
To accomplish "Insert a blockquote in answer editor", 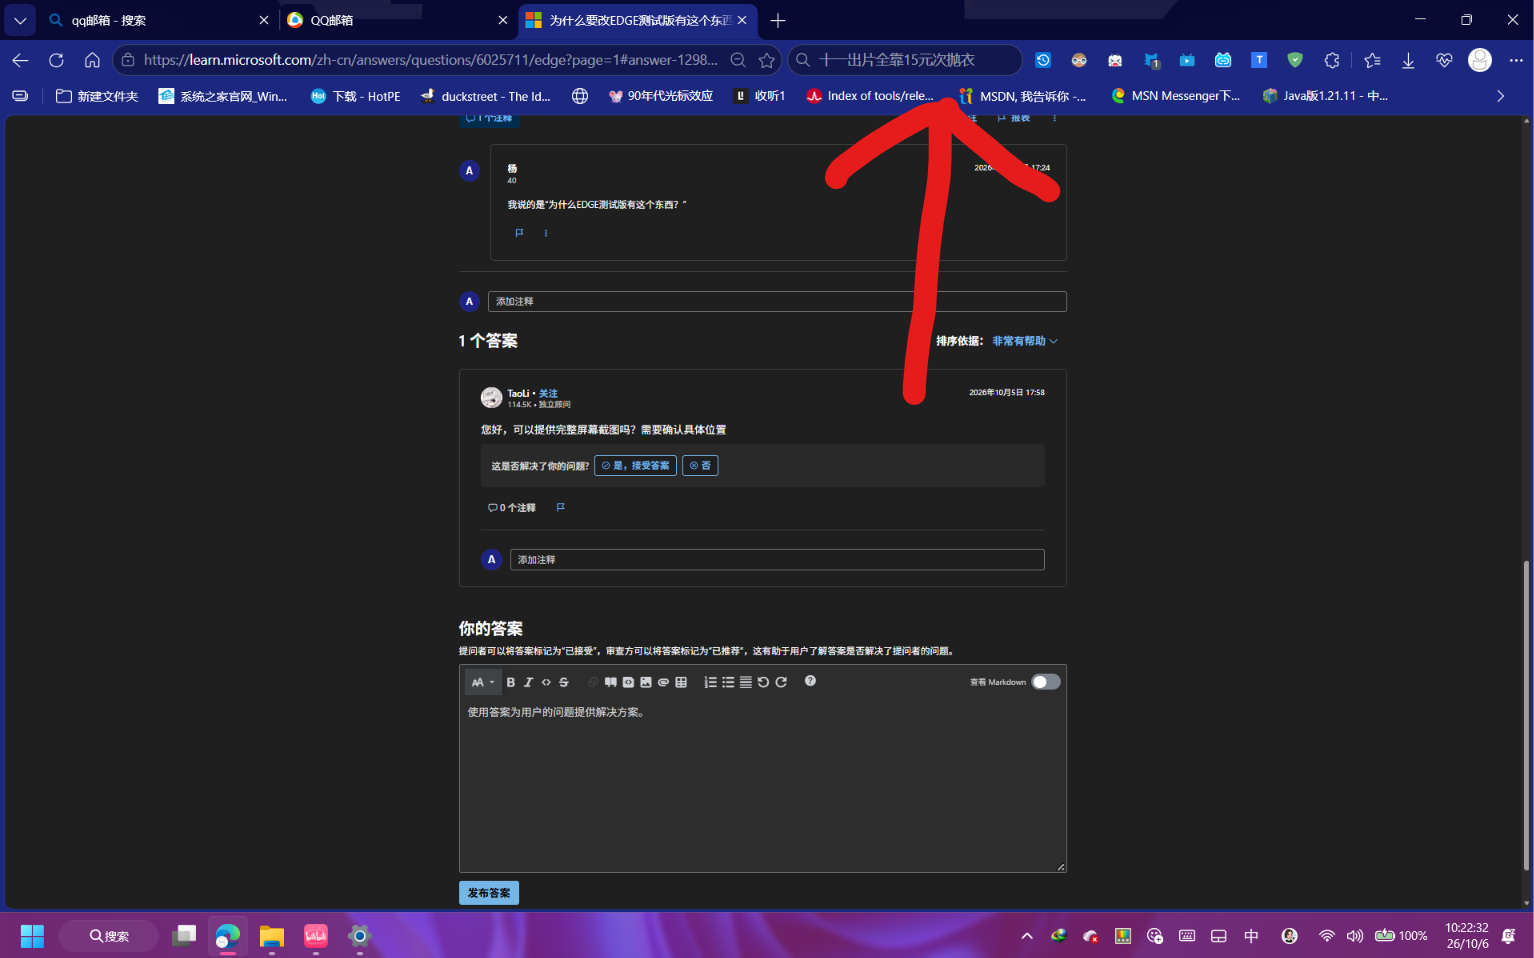I will [x=610, y=682].
